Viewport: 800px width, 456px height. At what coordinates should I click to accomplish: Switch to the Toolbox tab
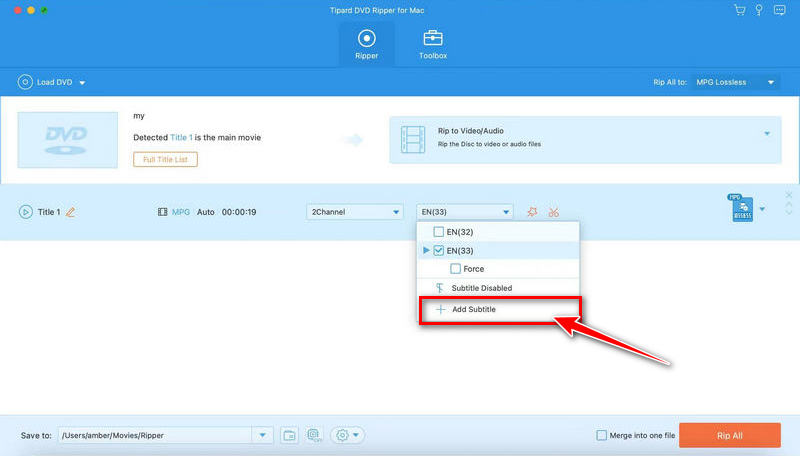click(x=433, y=44)
